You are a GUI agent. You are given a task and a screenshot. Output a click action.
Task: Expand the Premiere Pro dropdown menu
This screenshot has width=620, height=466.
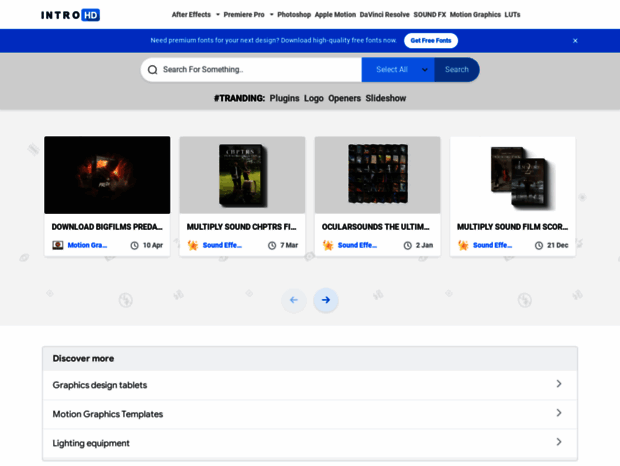point(271,15)
